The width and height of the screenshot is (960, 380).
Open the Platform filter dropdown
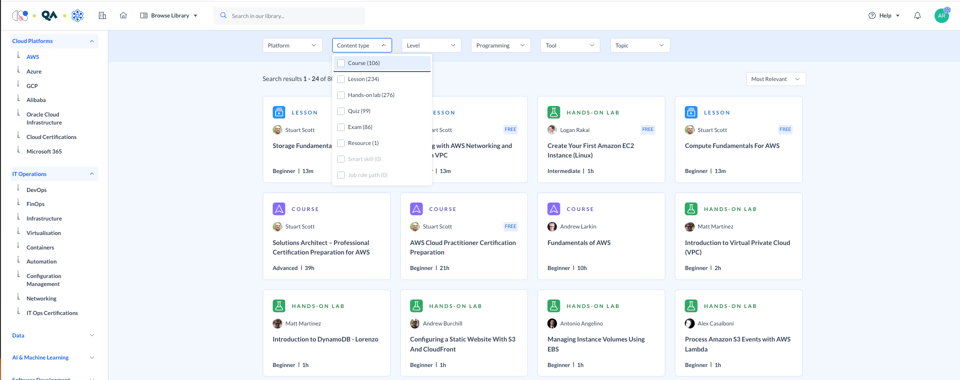coord(293,45)
